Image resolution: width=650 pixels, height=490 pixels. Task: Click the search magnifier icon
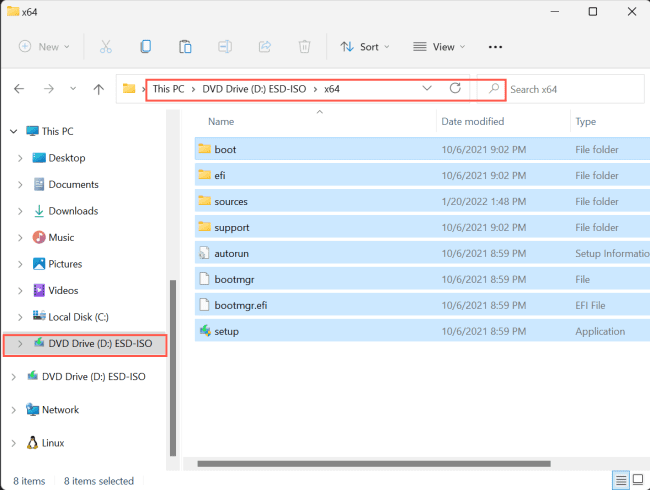[x=493, y=88]
